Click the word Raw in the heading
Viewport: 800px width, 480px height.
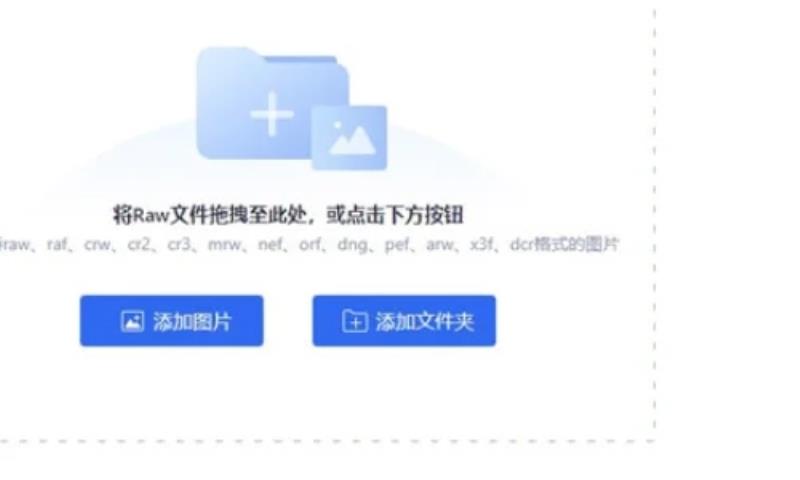[151, 216]
